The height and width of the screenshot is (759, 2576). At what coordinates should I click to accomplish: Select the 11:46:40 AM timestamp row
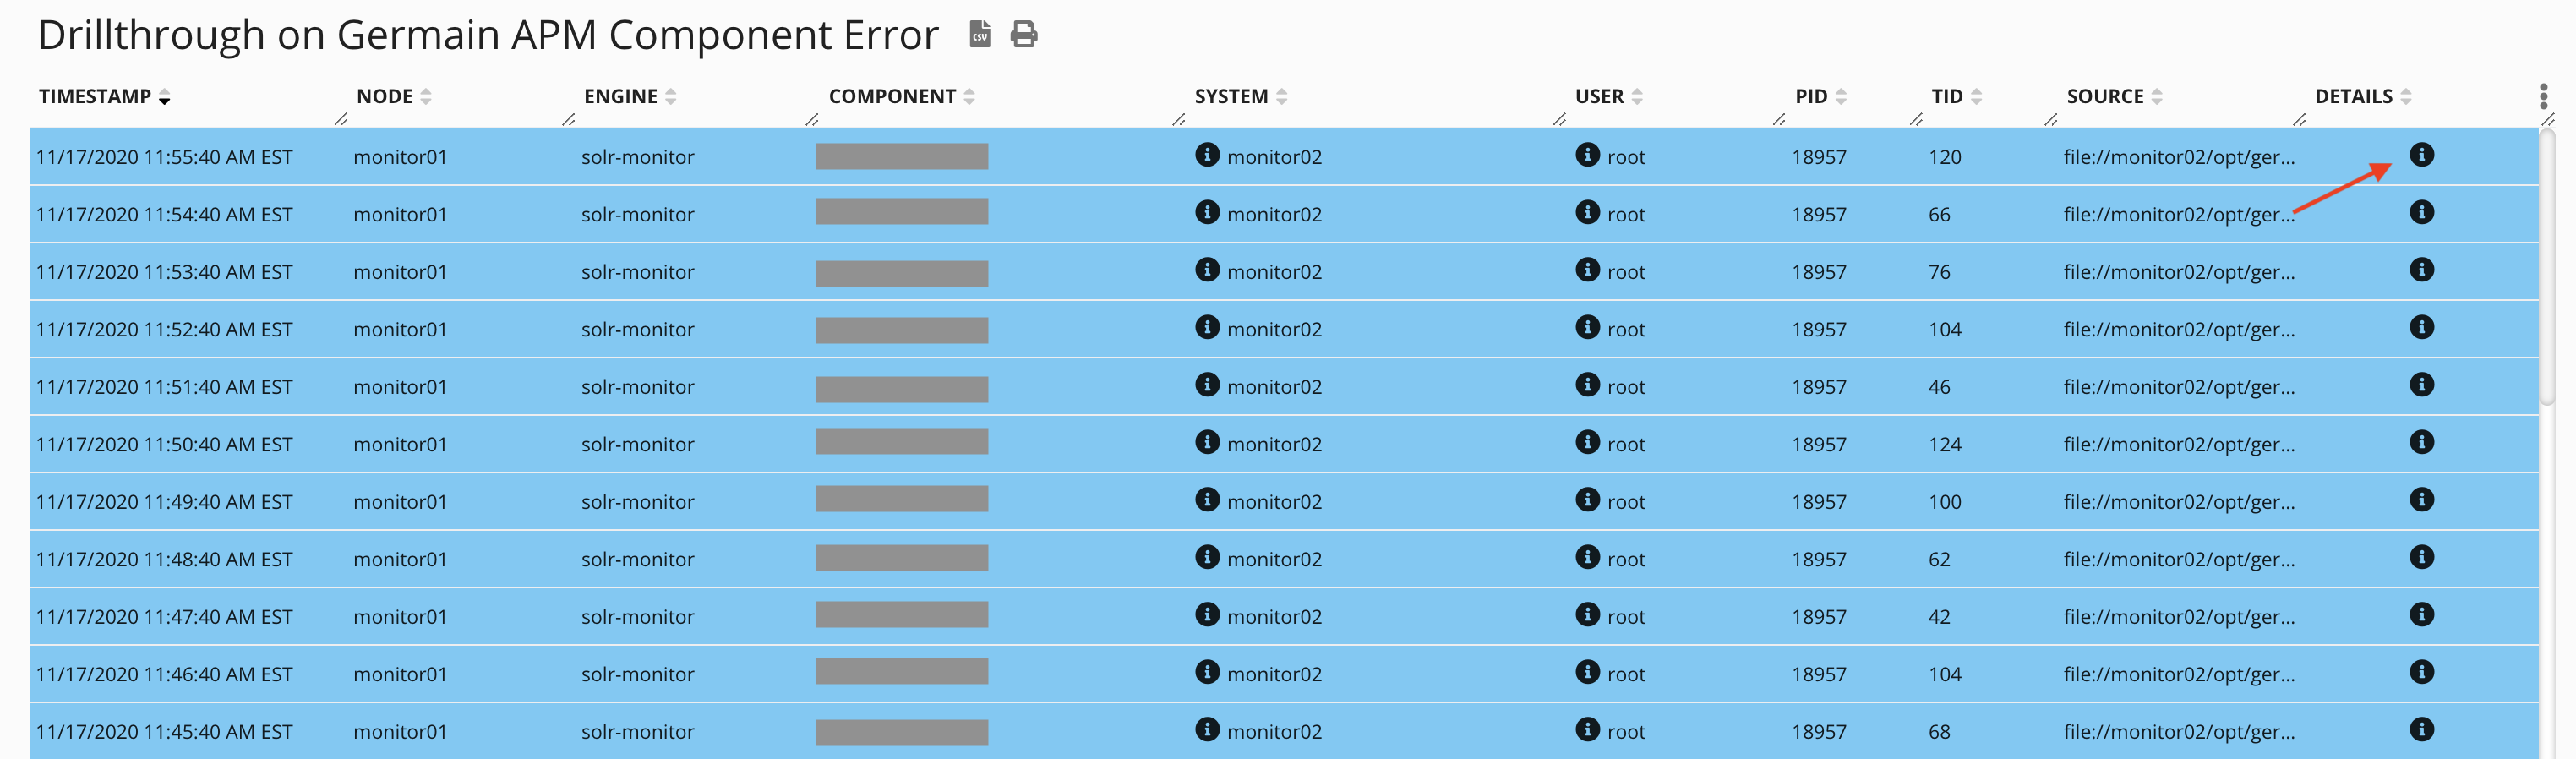(x=164, y=675)
